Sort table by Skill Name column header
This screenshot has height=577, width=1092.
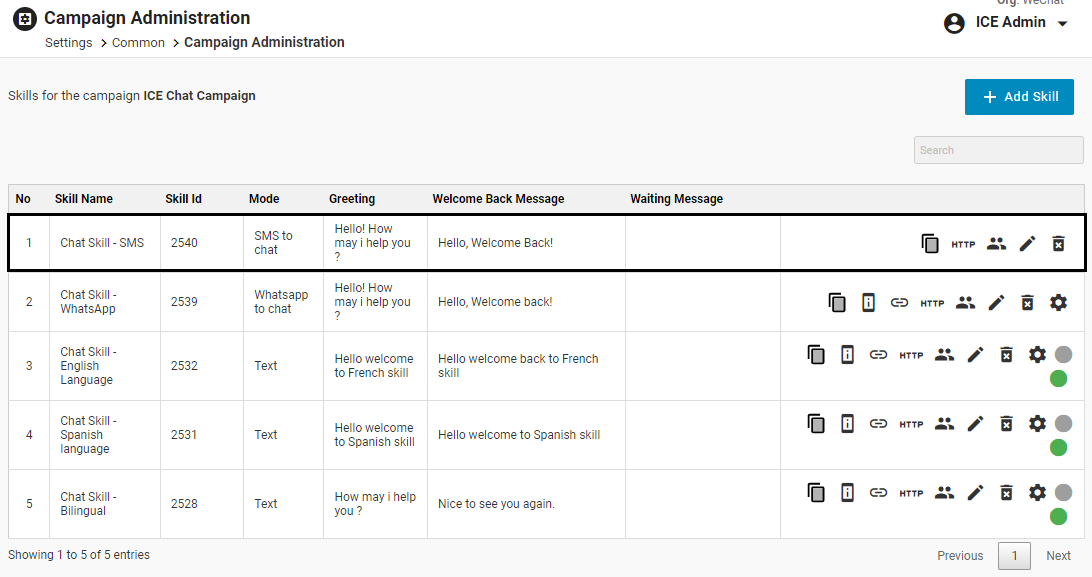pyautogui.click(x=84, y=199)
